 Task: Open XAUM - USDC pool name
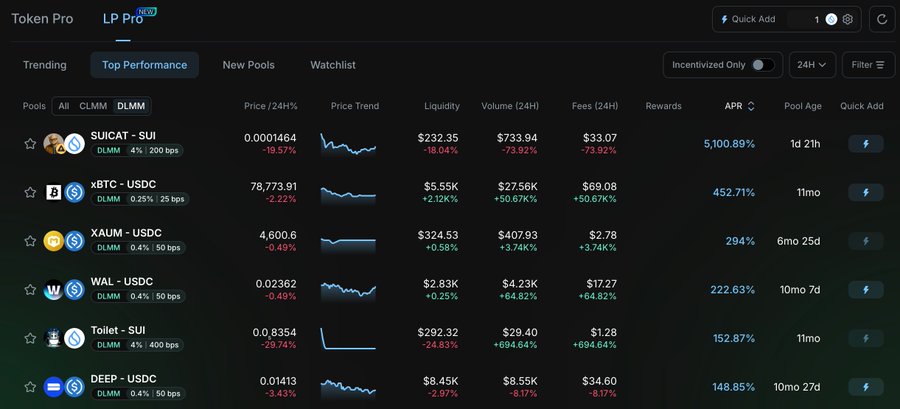[x=126, y=233]
